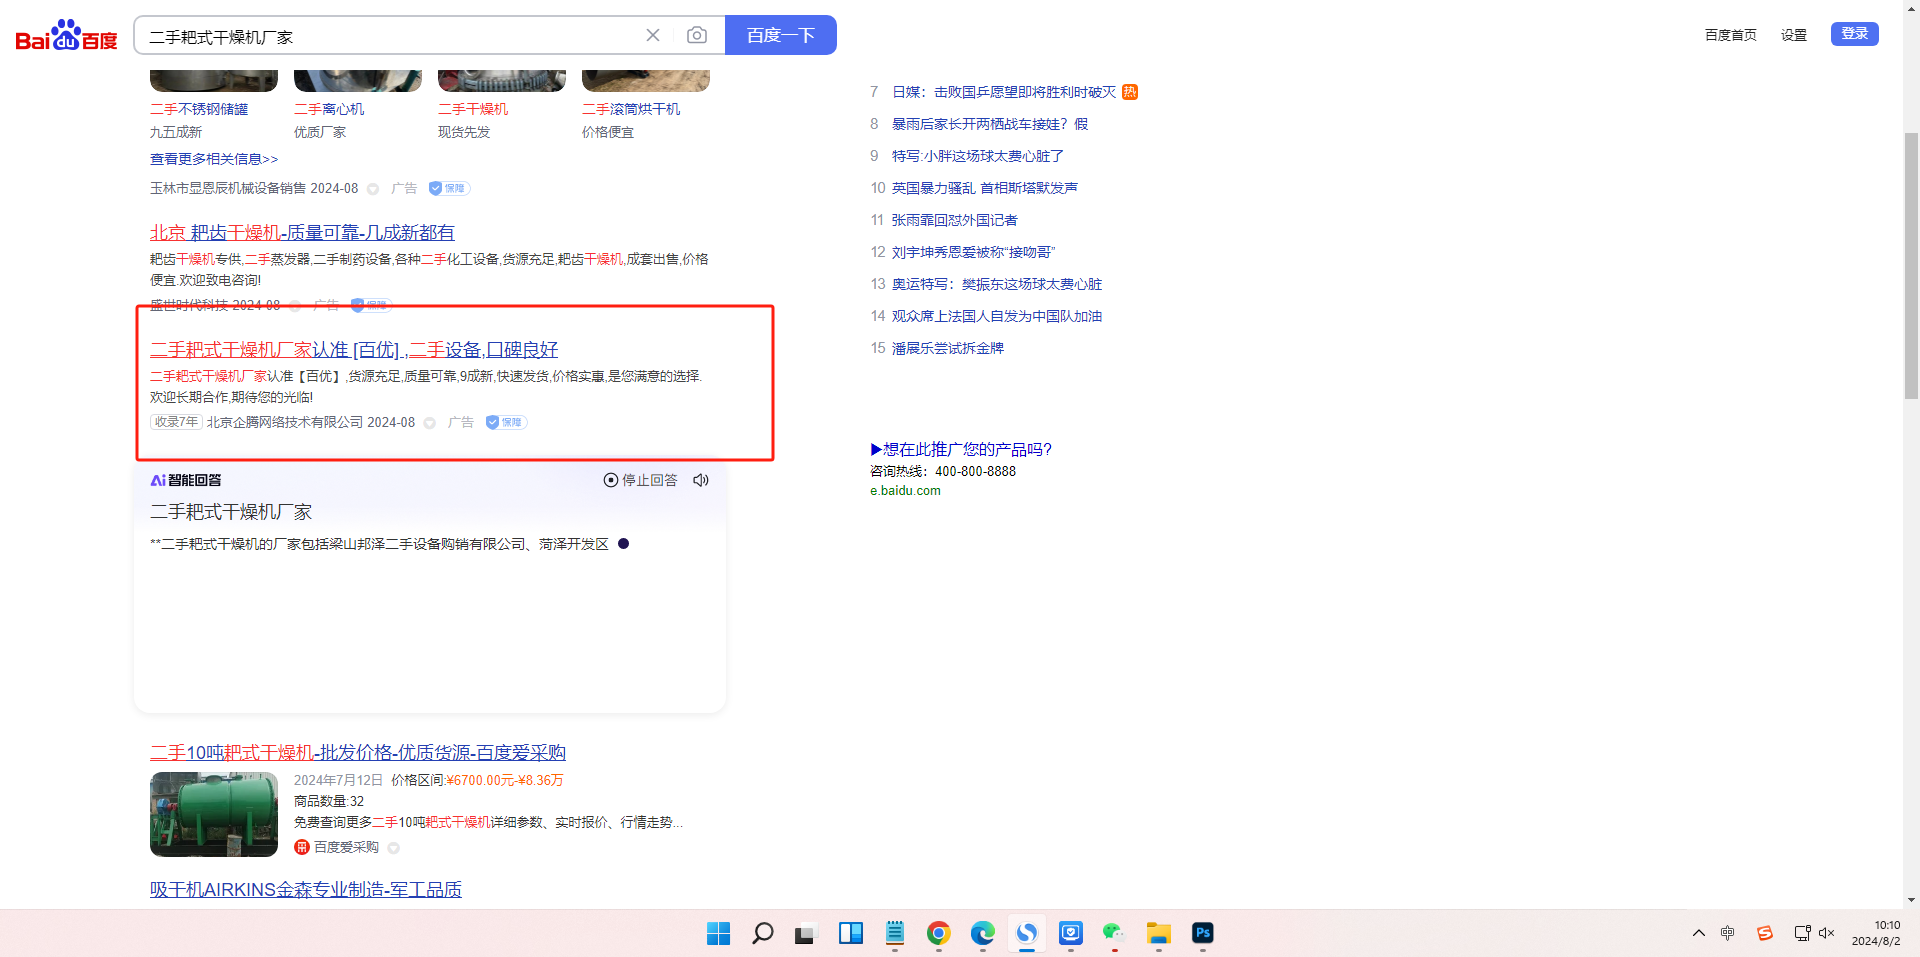Click scrollbar down arrow
This screenshot has width=1920, height=957.
(x=1911, y=900)
